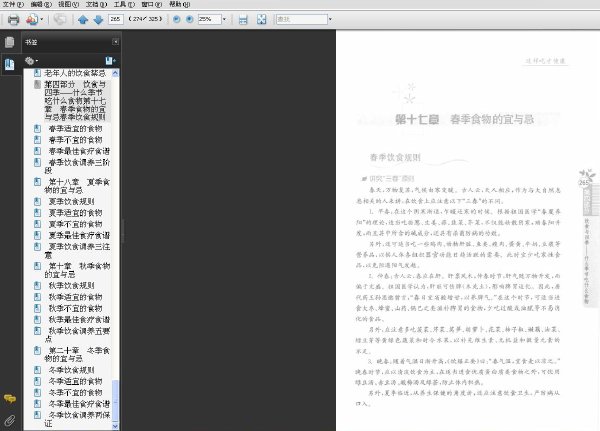The width and height of the screenshot is (600, 431).
Task: Open the 文件 (File) menu
Action: coord(13,4)
